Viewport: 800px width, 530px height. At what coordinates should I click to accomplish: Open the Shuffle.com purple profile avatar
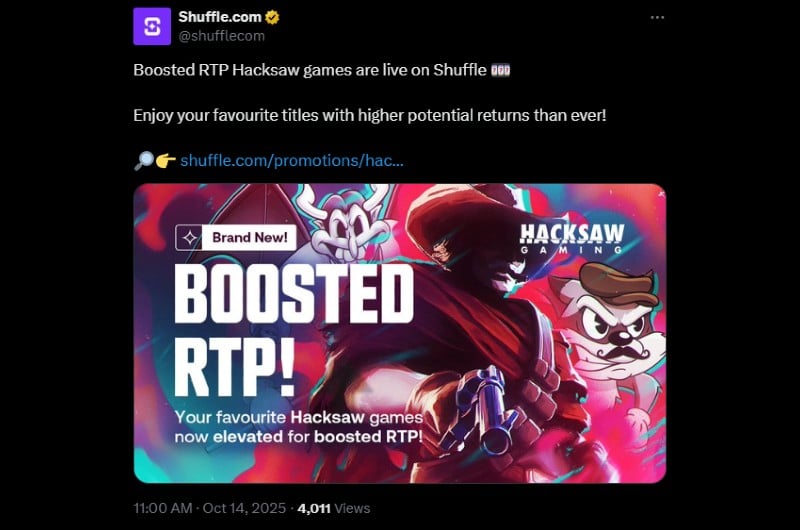pos(152,27)
